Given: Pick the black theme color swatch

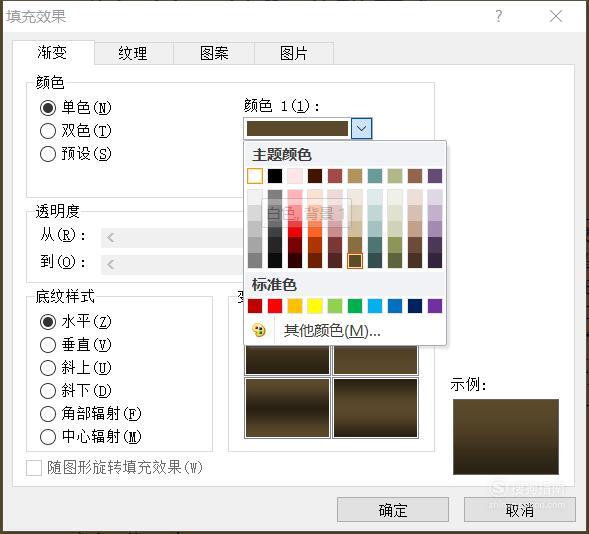Looking at the screenshot, I should [275, 176].
